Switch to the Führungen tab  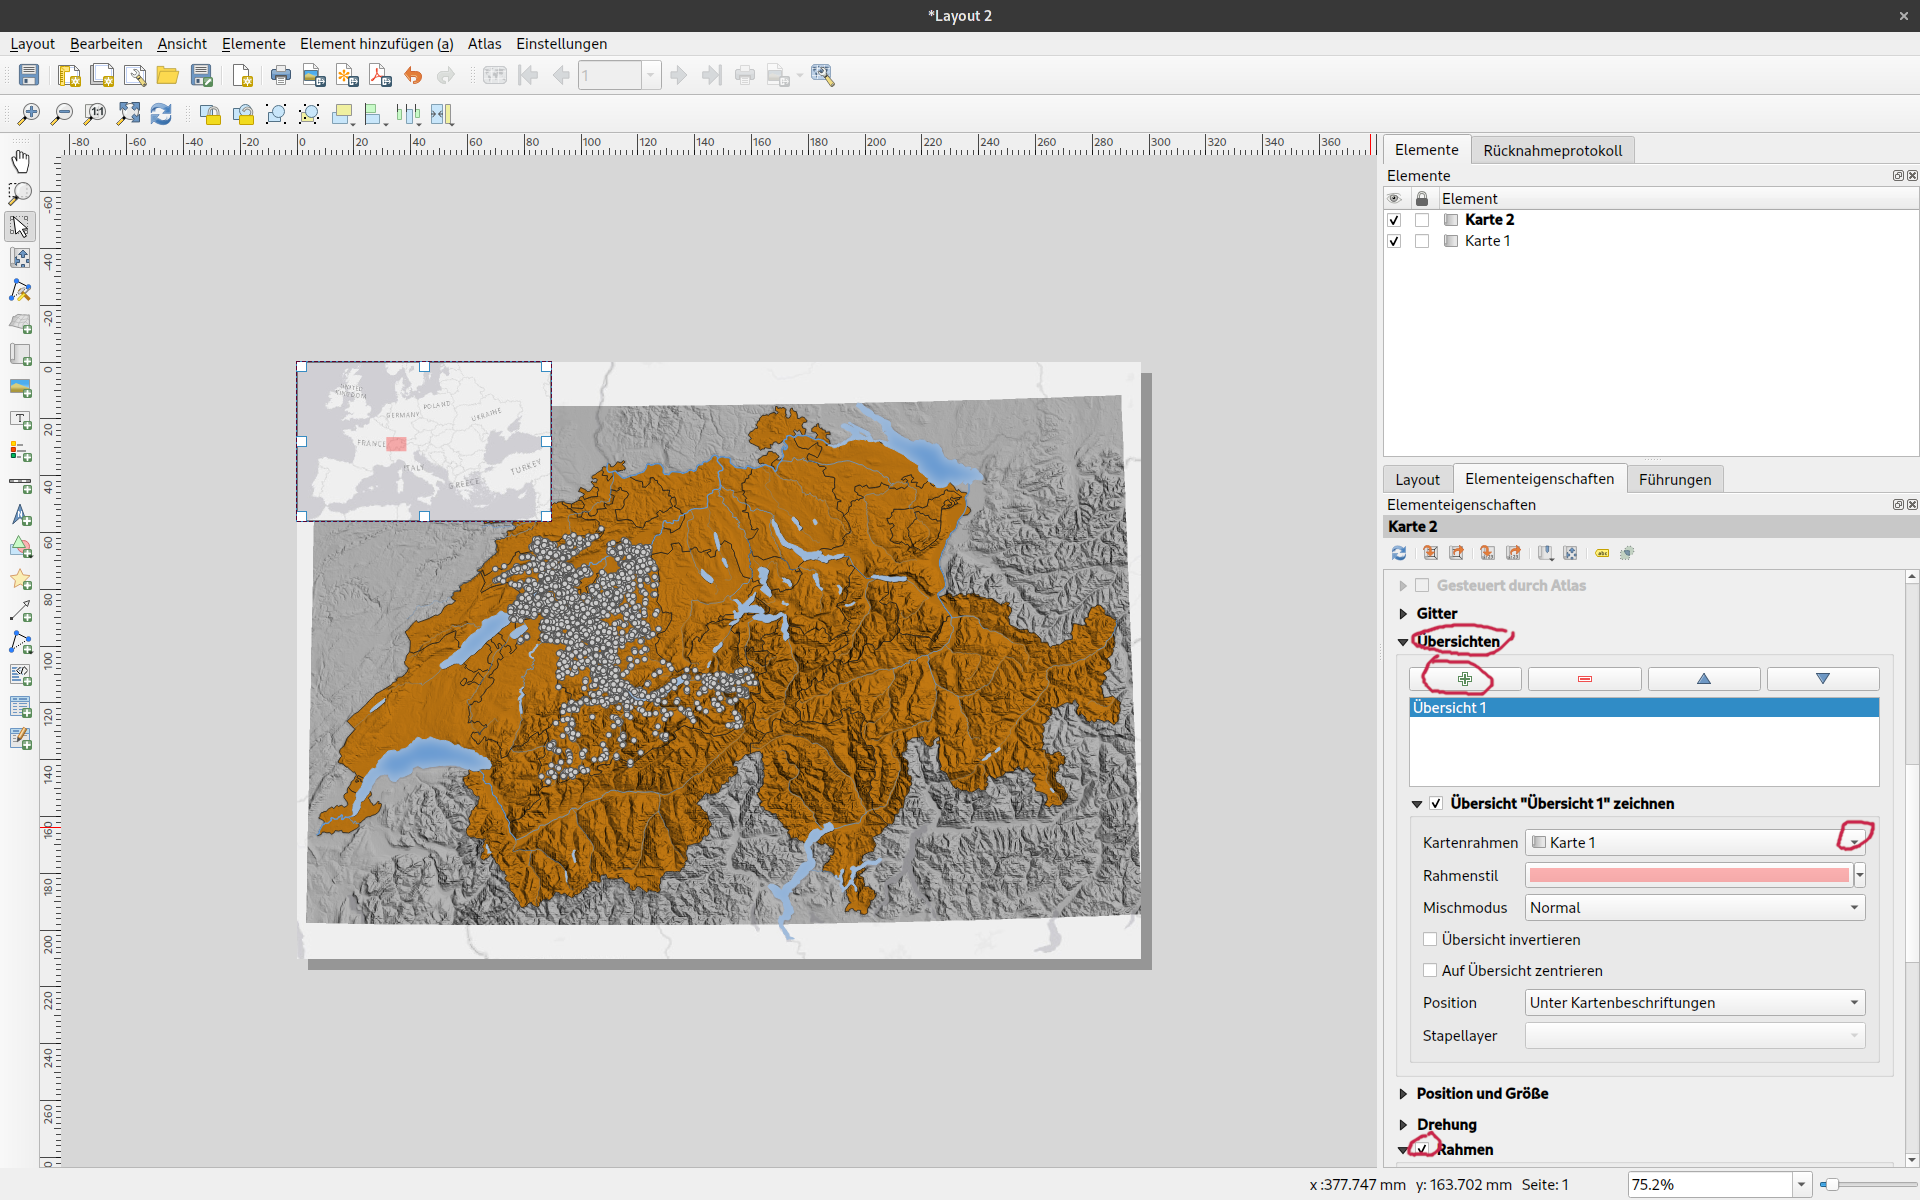1674,479
